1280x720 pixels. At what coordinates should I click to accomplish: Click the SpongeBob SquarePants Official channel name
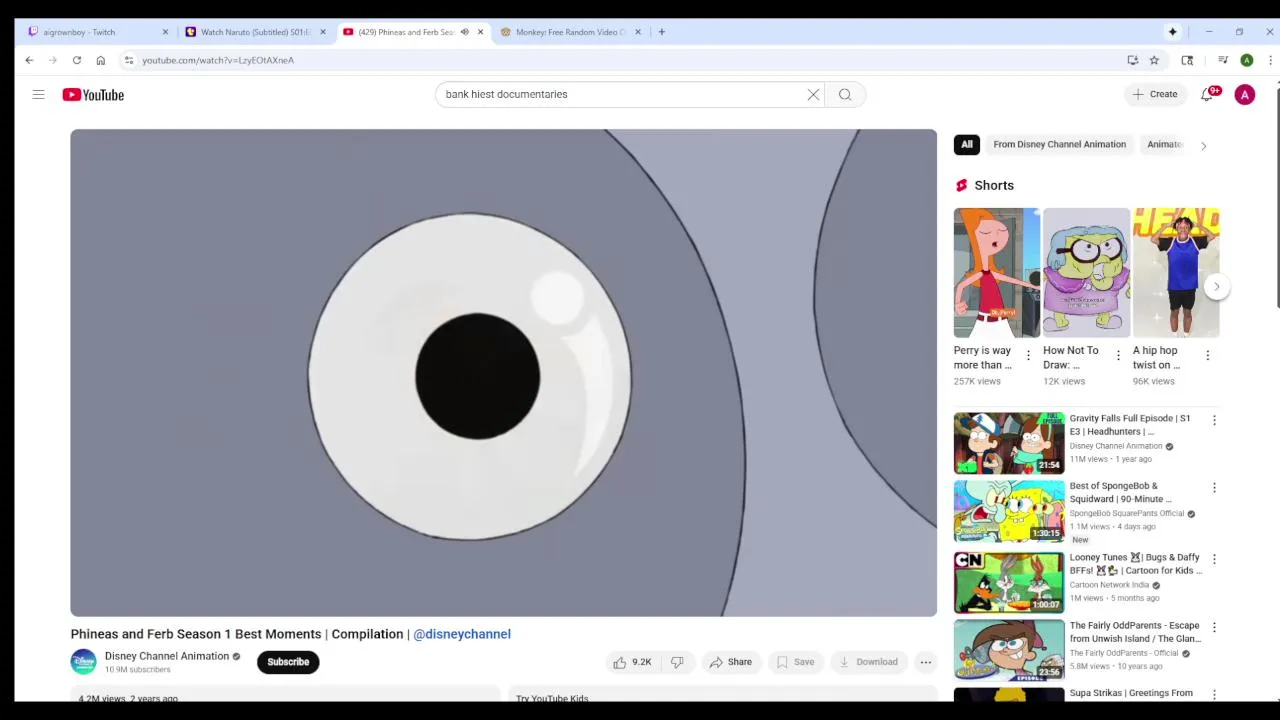click(1126, 513)
